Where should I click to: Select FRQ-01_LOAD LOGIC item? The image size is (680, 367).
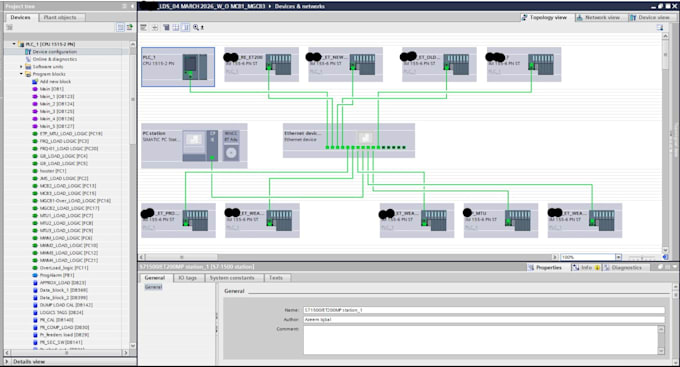point(69,148)
